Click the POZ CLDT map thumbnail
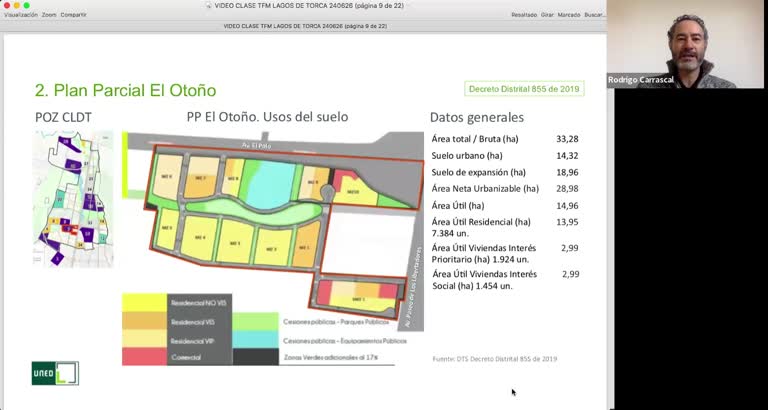768x410 pixels. (x=73, y=199)
